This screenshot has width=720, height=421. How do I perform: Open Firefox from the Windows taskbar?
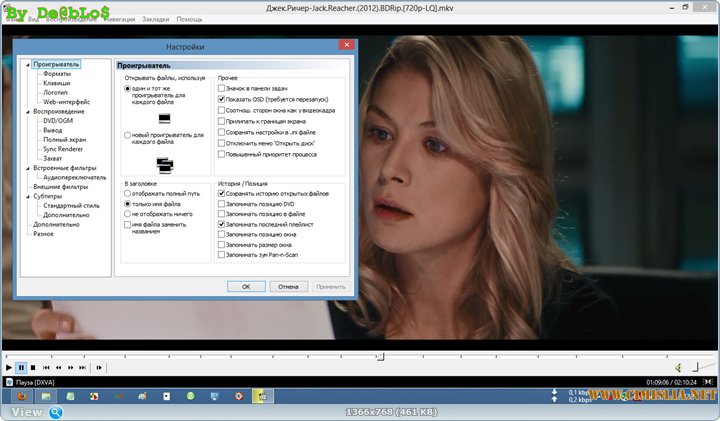[20, 397]
